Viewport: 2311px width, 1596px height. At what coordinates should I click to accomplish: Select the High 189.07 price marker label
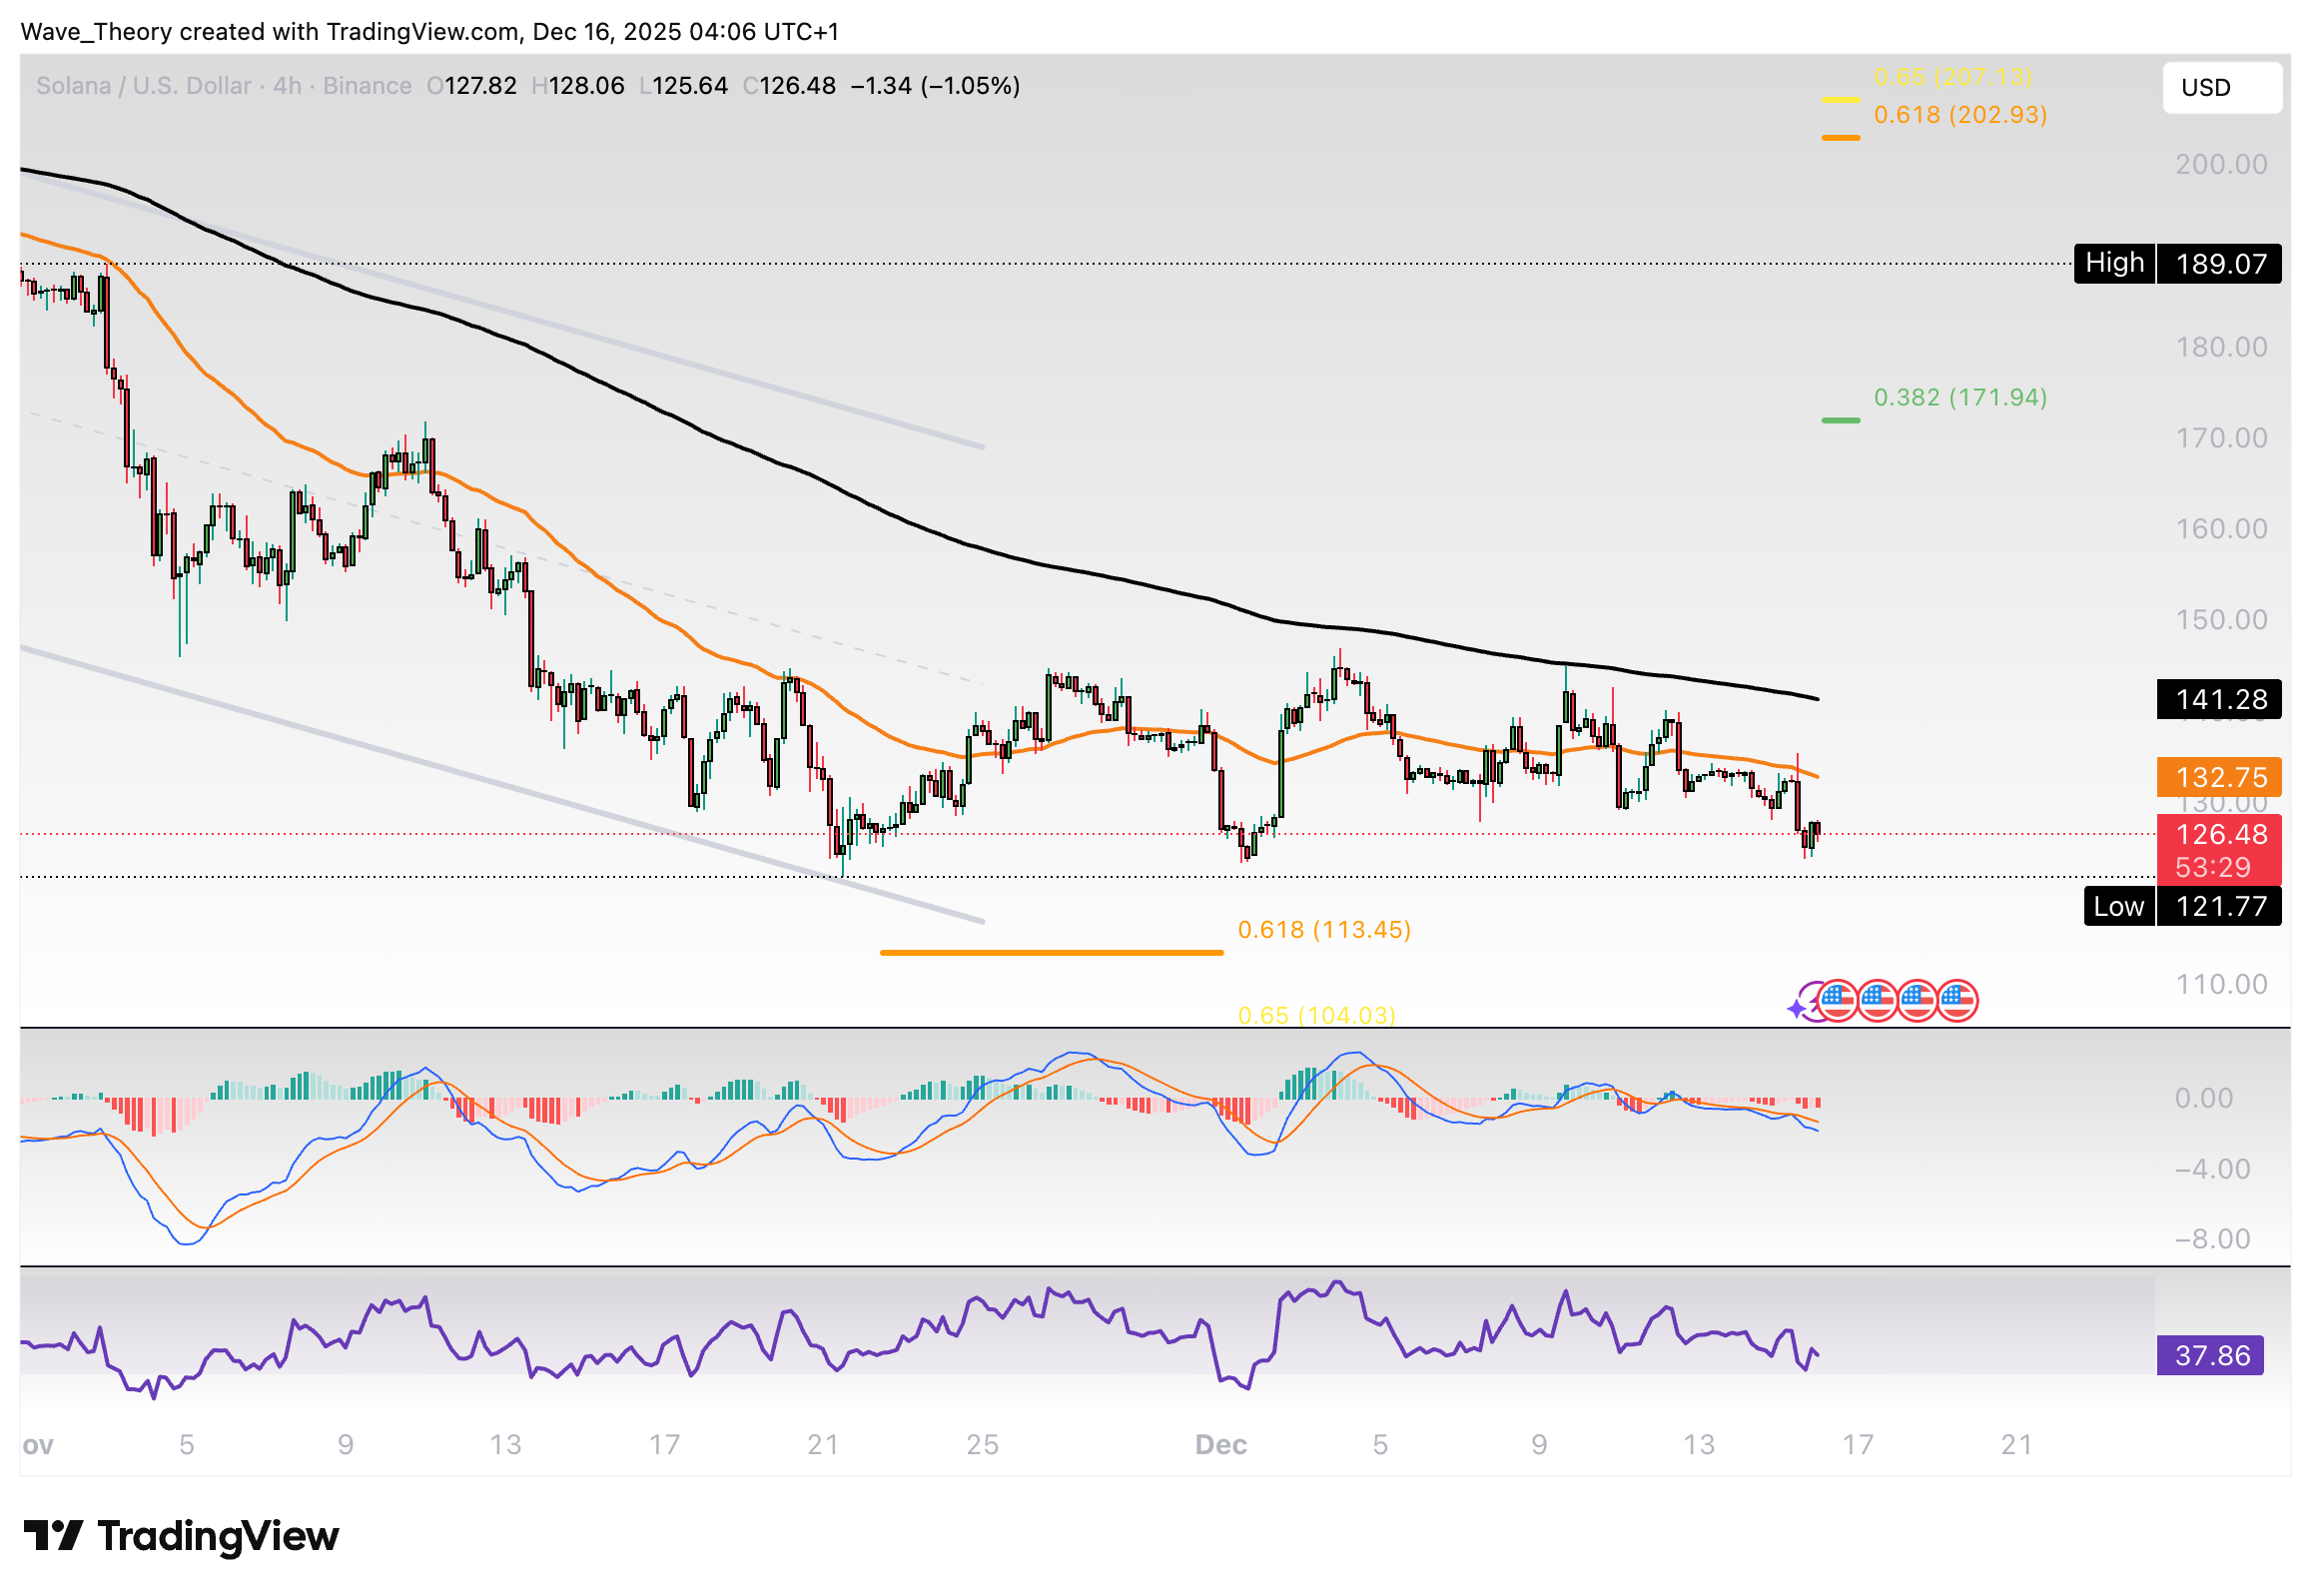click(2180, 263)
